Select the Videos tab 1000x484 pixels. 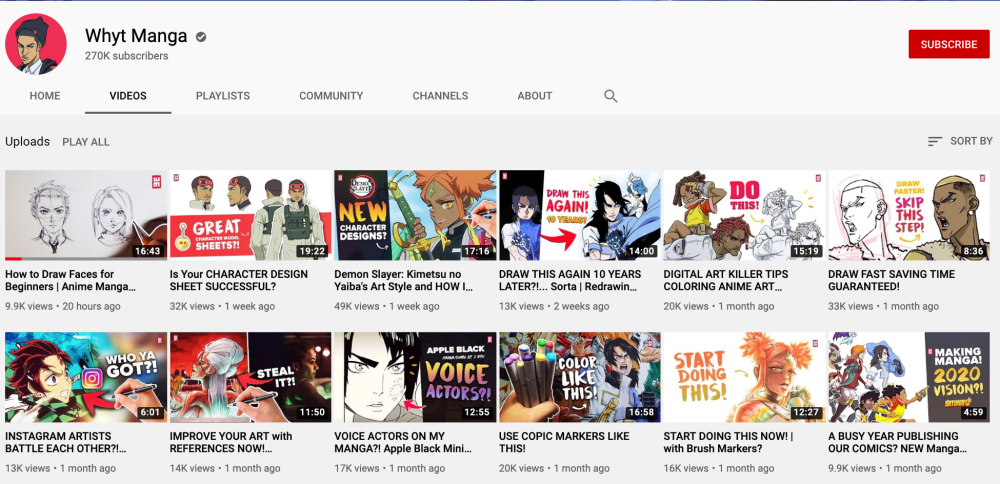point(128,96)
